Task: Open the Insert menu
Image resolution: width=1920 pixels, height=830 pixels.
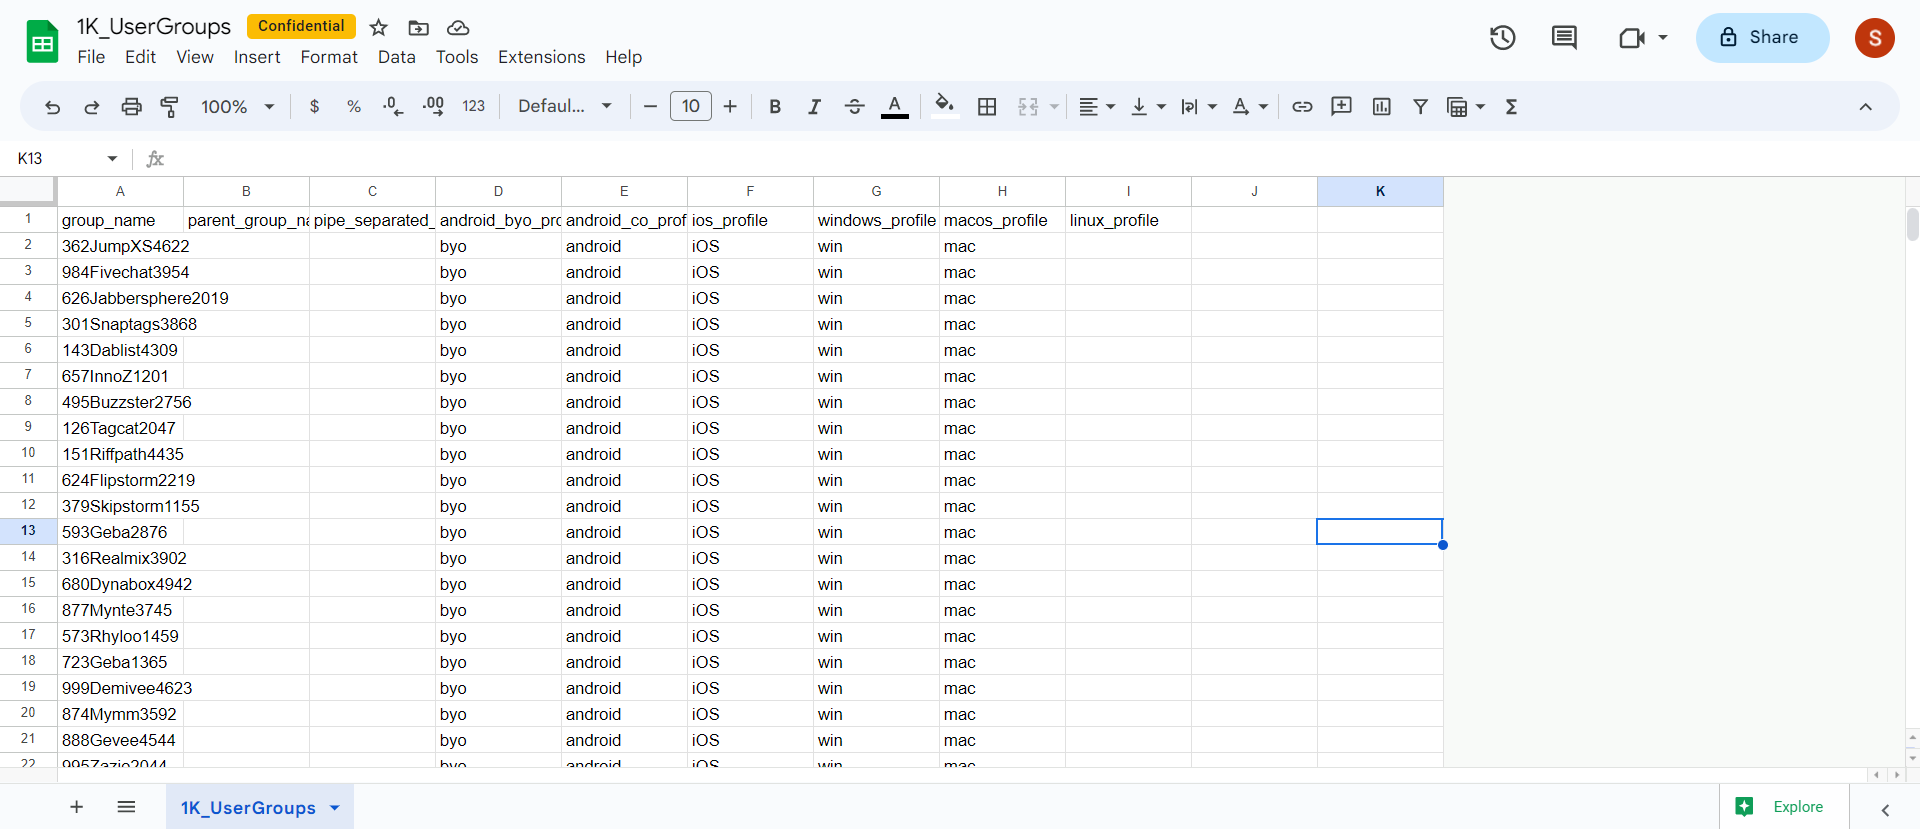Action: 257,57
